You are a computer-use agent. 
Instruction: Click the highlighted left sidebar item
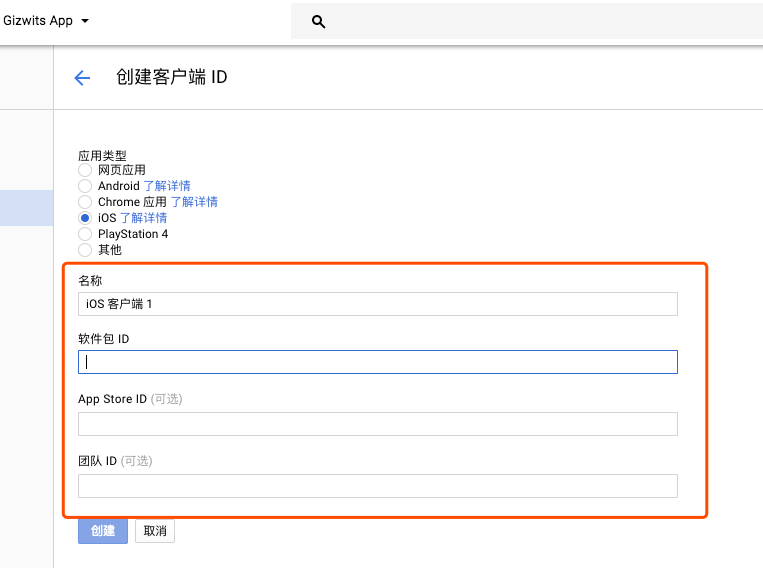[26, 207]
